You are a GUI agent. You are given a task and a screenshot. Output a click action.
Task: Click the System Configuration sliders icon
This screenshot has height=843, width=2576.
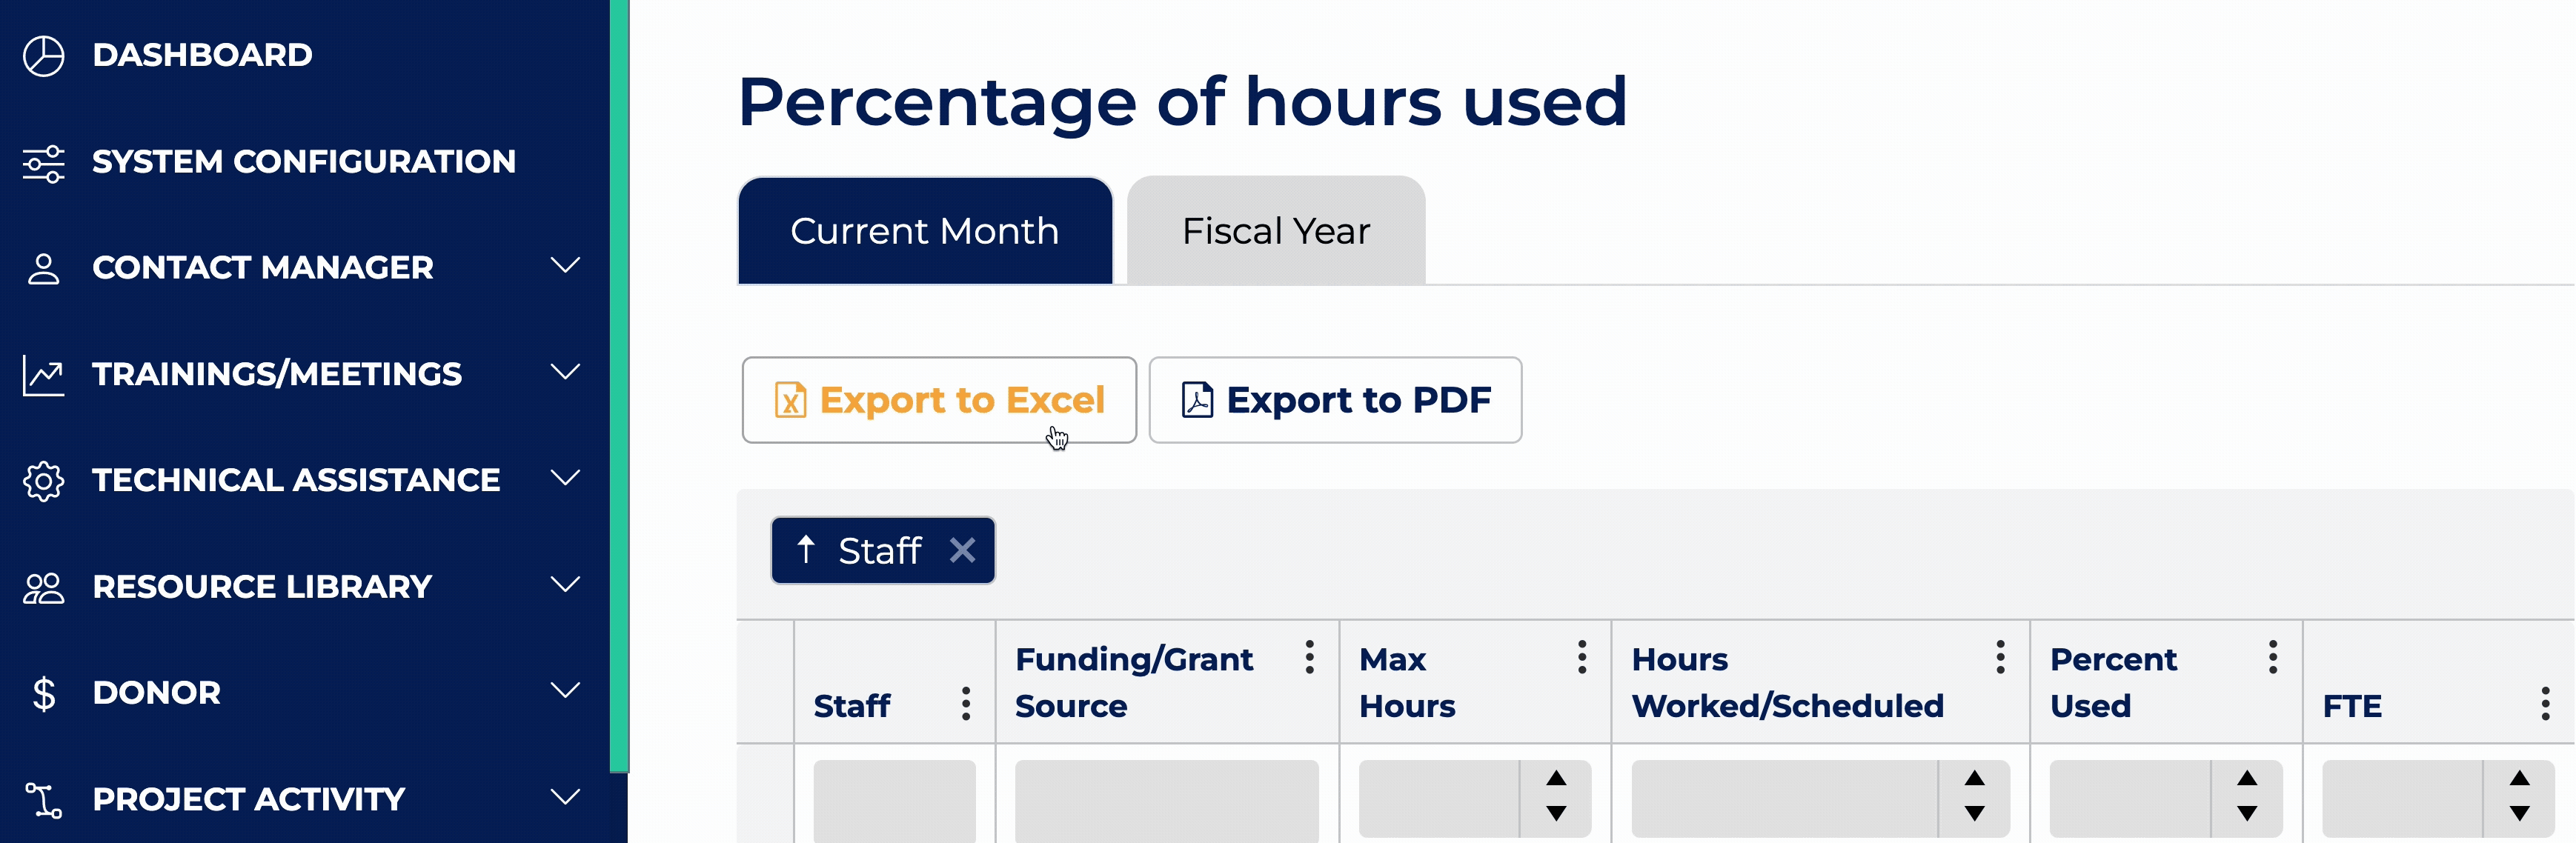click(44, 163)
